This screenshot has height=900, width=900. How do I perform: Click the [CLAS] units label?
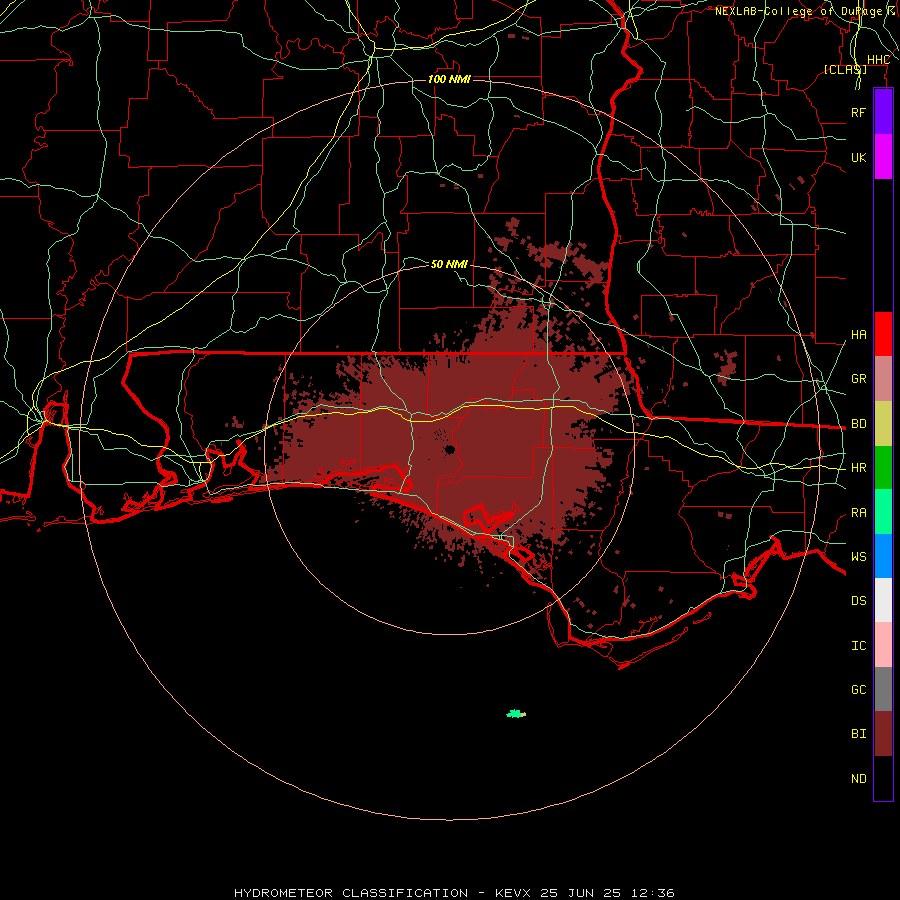(845, 69)
